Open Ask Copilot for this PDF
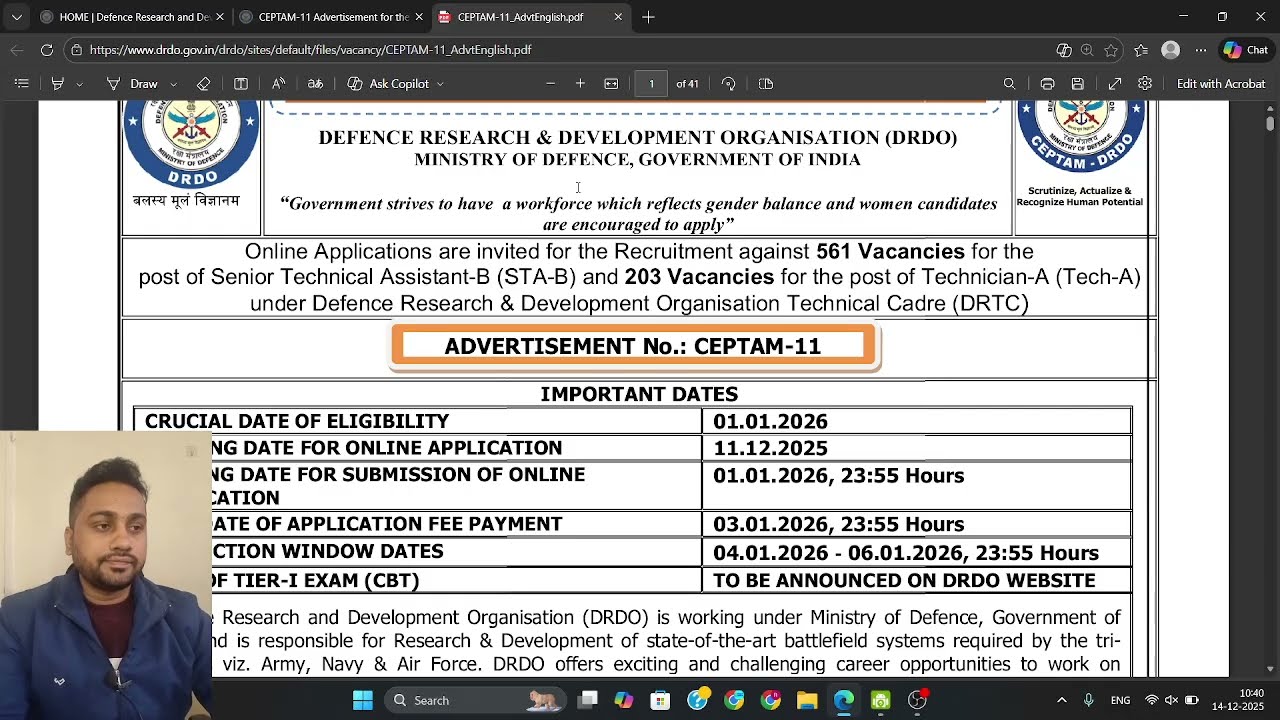 (388, 84)
